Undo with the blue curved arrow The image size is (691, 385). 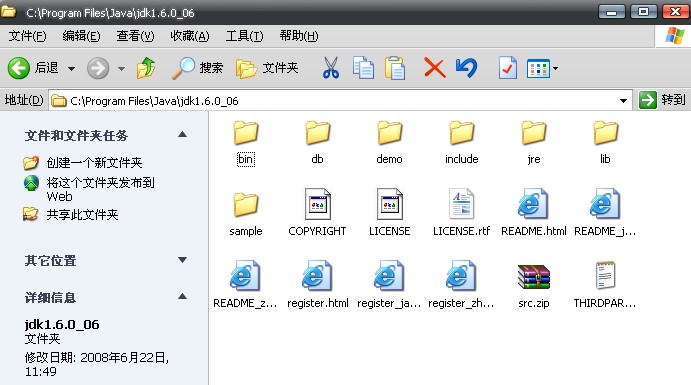467,68
